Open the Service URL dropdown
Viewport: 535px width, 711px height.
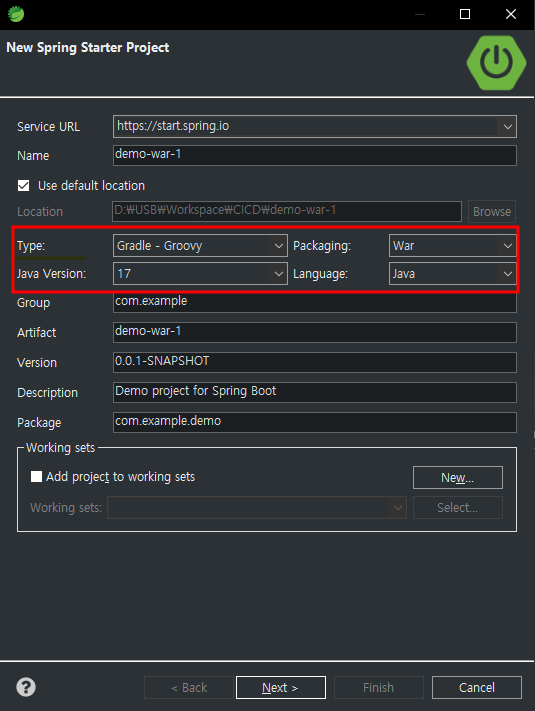[x=507, y=127]
